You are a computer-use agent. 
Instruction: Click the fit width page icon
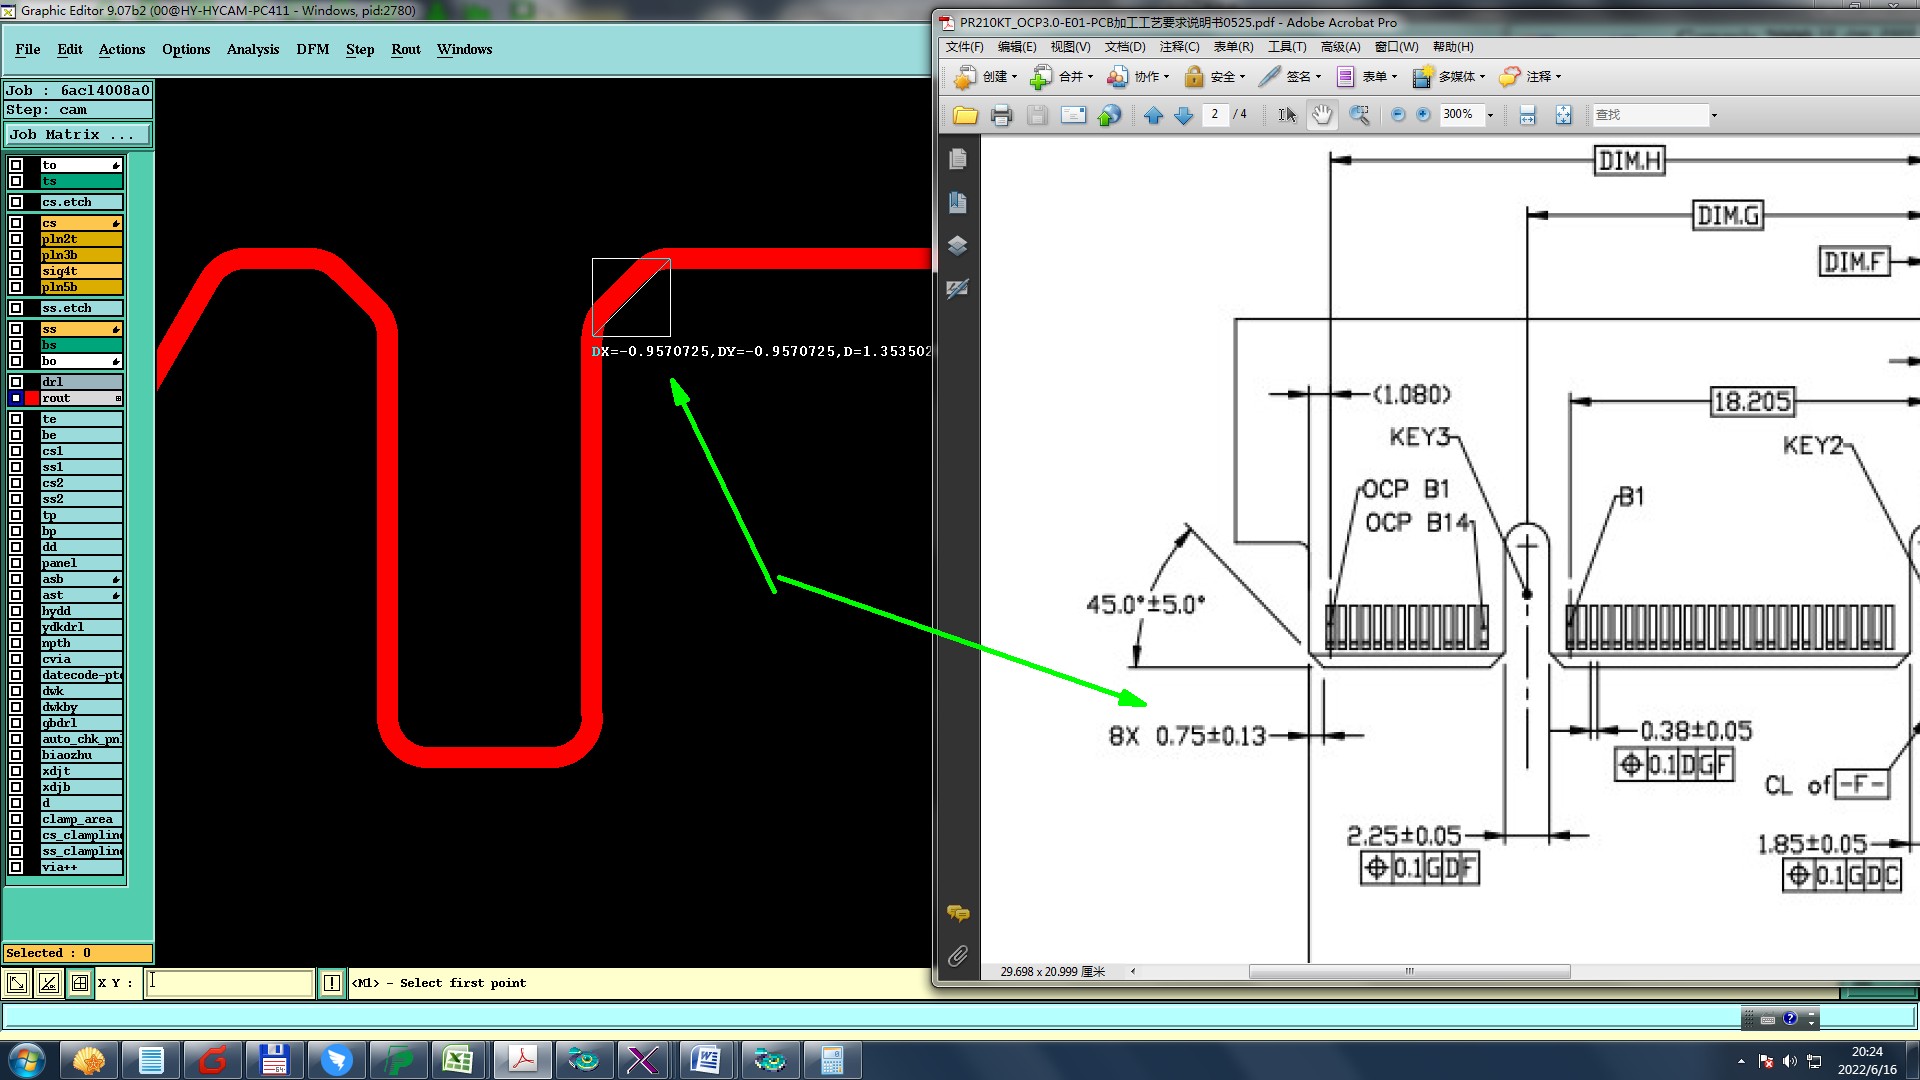click(1527, 115)
